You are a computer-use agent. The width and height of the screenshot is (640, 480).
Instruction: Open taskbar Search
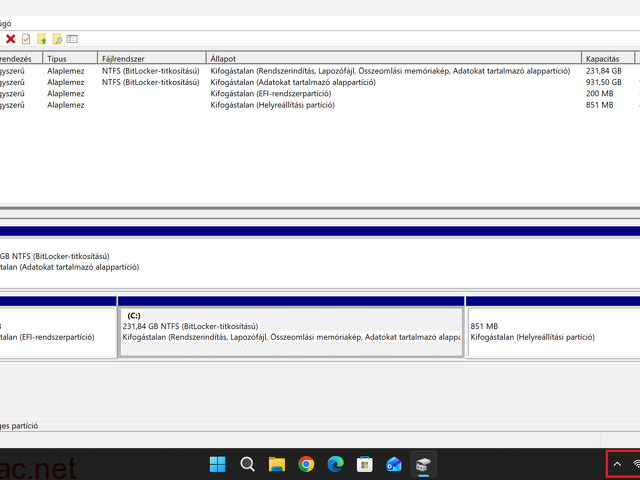[247, 464]
